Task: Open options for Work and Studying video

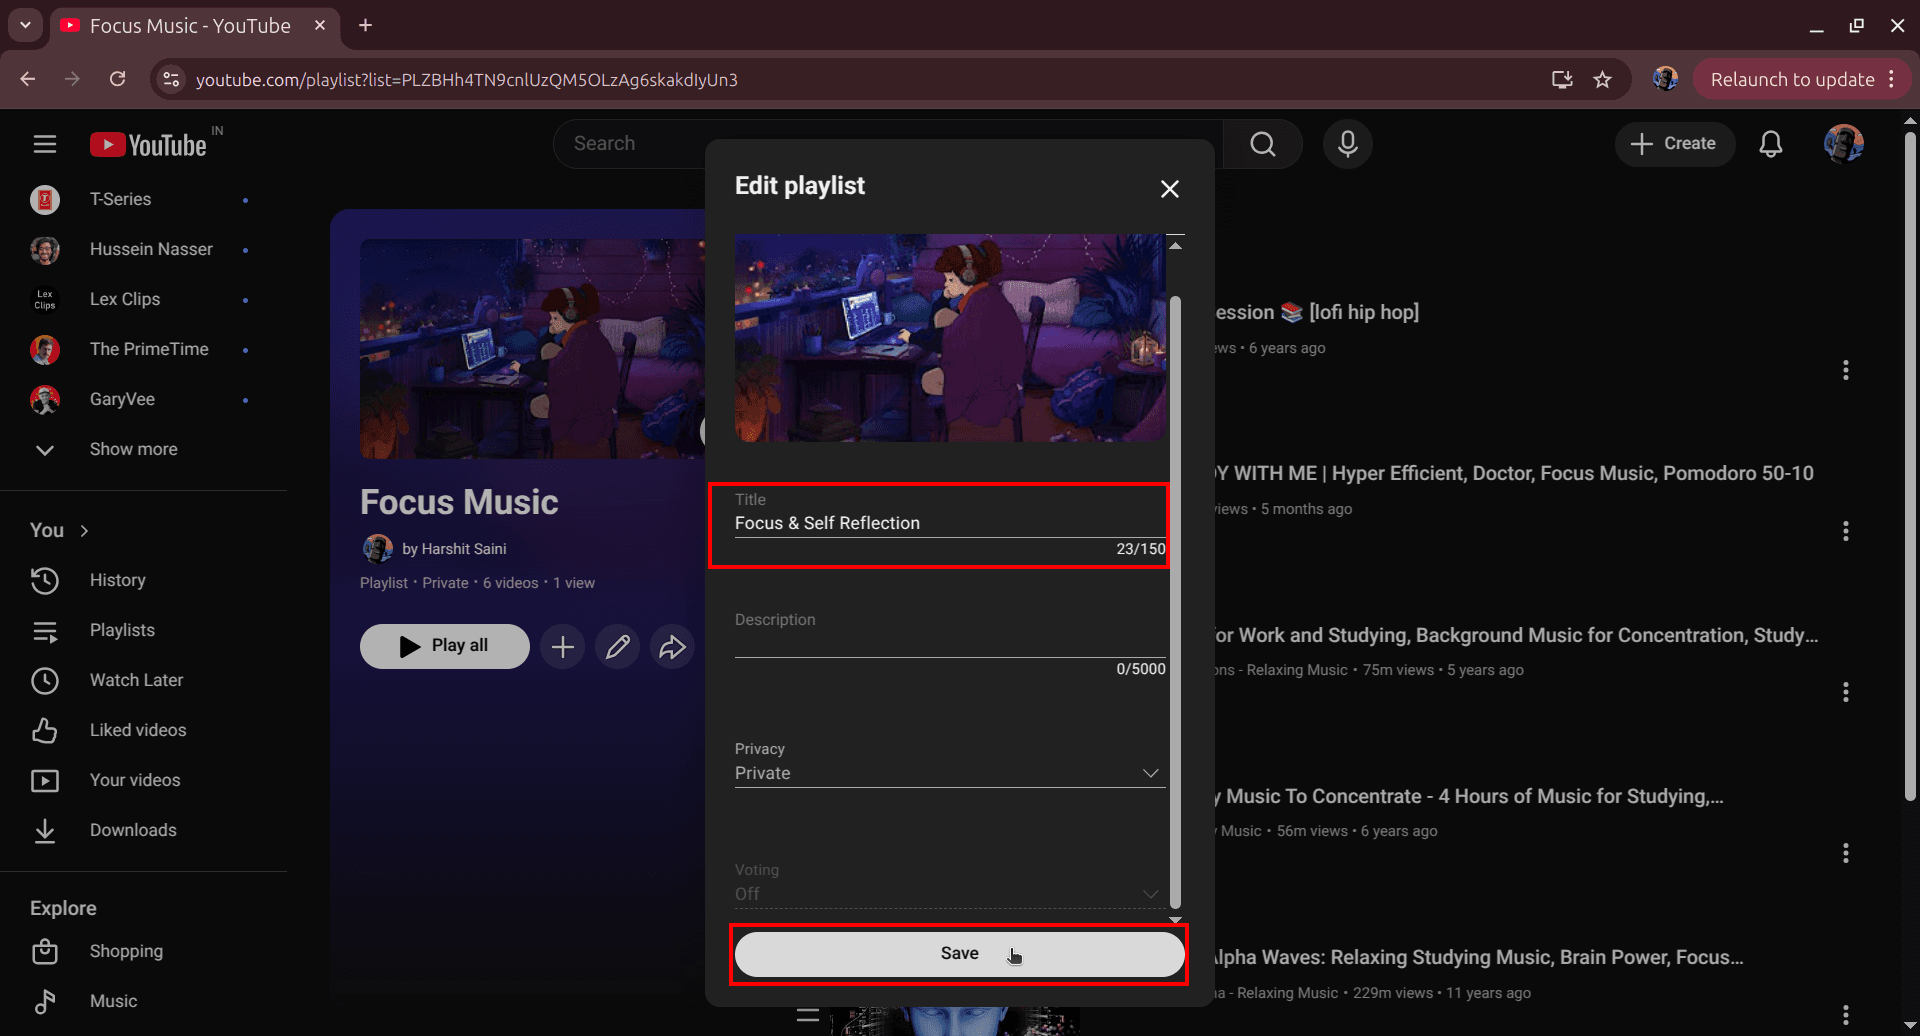Action: pos(1846,692)
